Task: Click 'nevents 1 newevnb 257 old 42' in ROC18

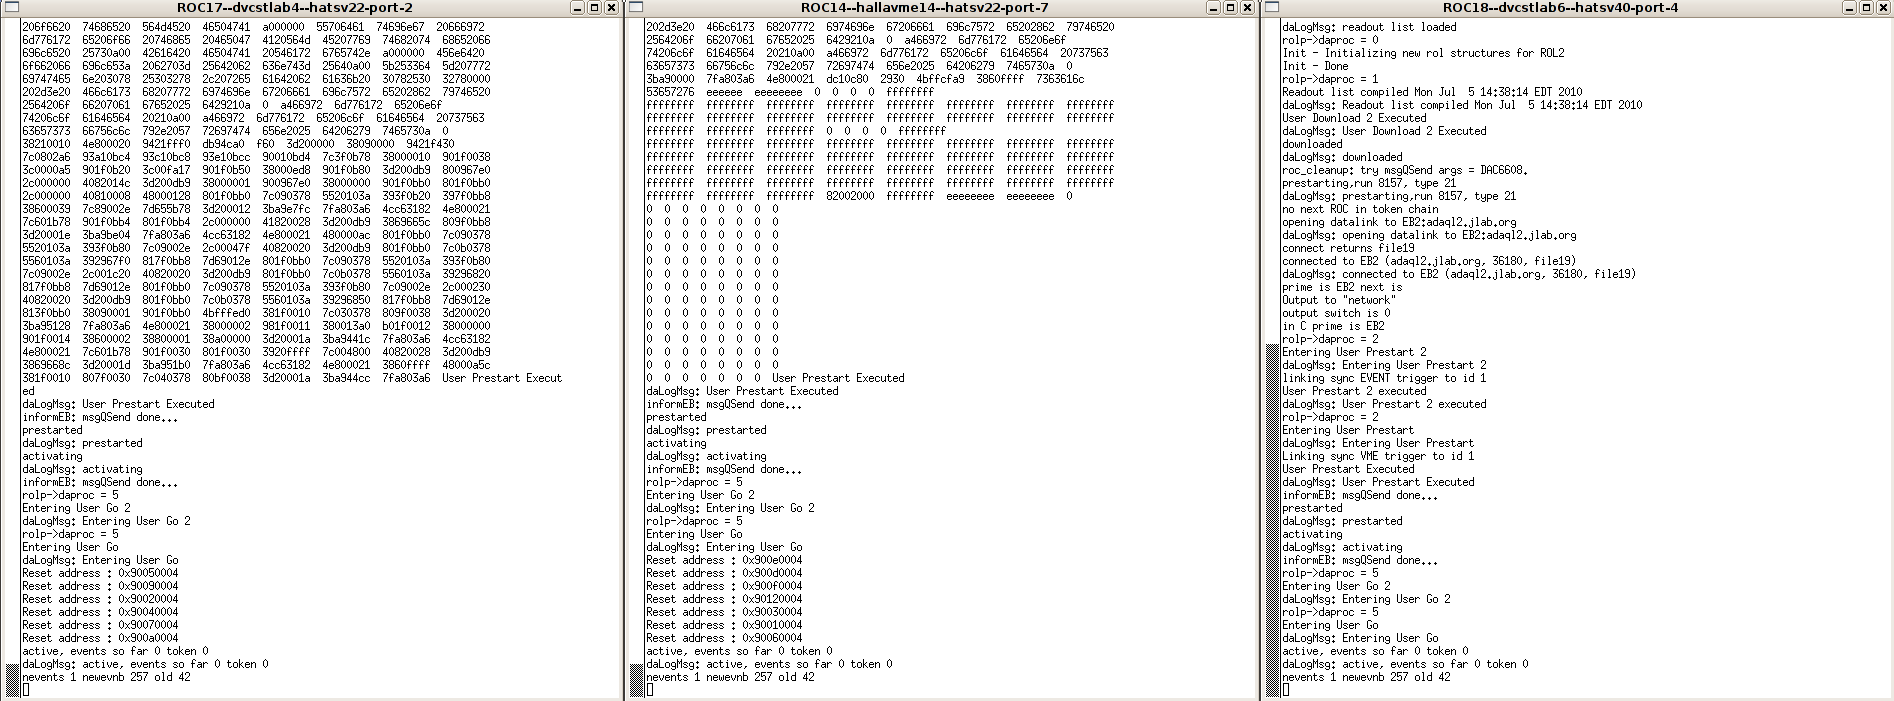Action: [x=1366, y=677]
